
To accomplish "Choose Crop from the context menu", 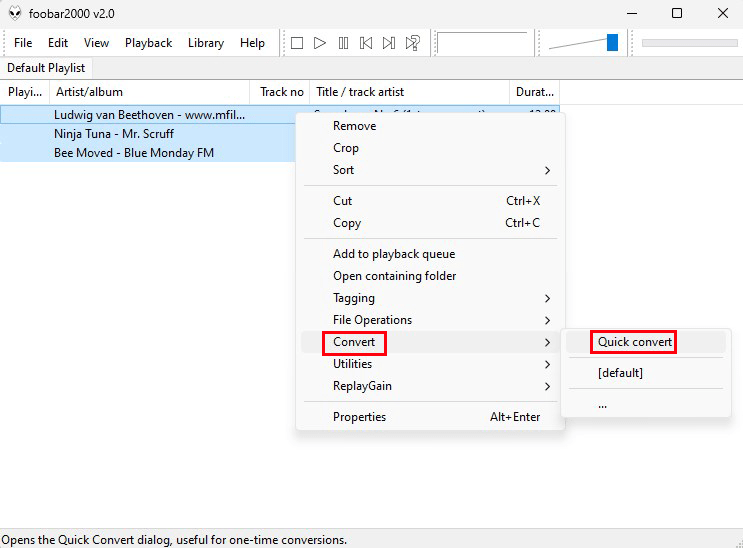I will tap(430, 148).
